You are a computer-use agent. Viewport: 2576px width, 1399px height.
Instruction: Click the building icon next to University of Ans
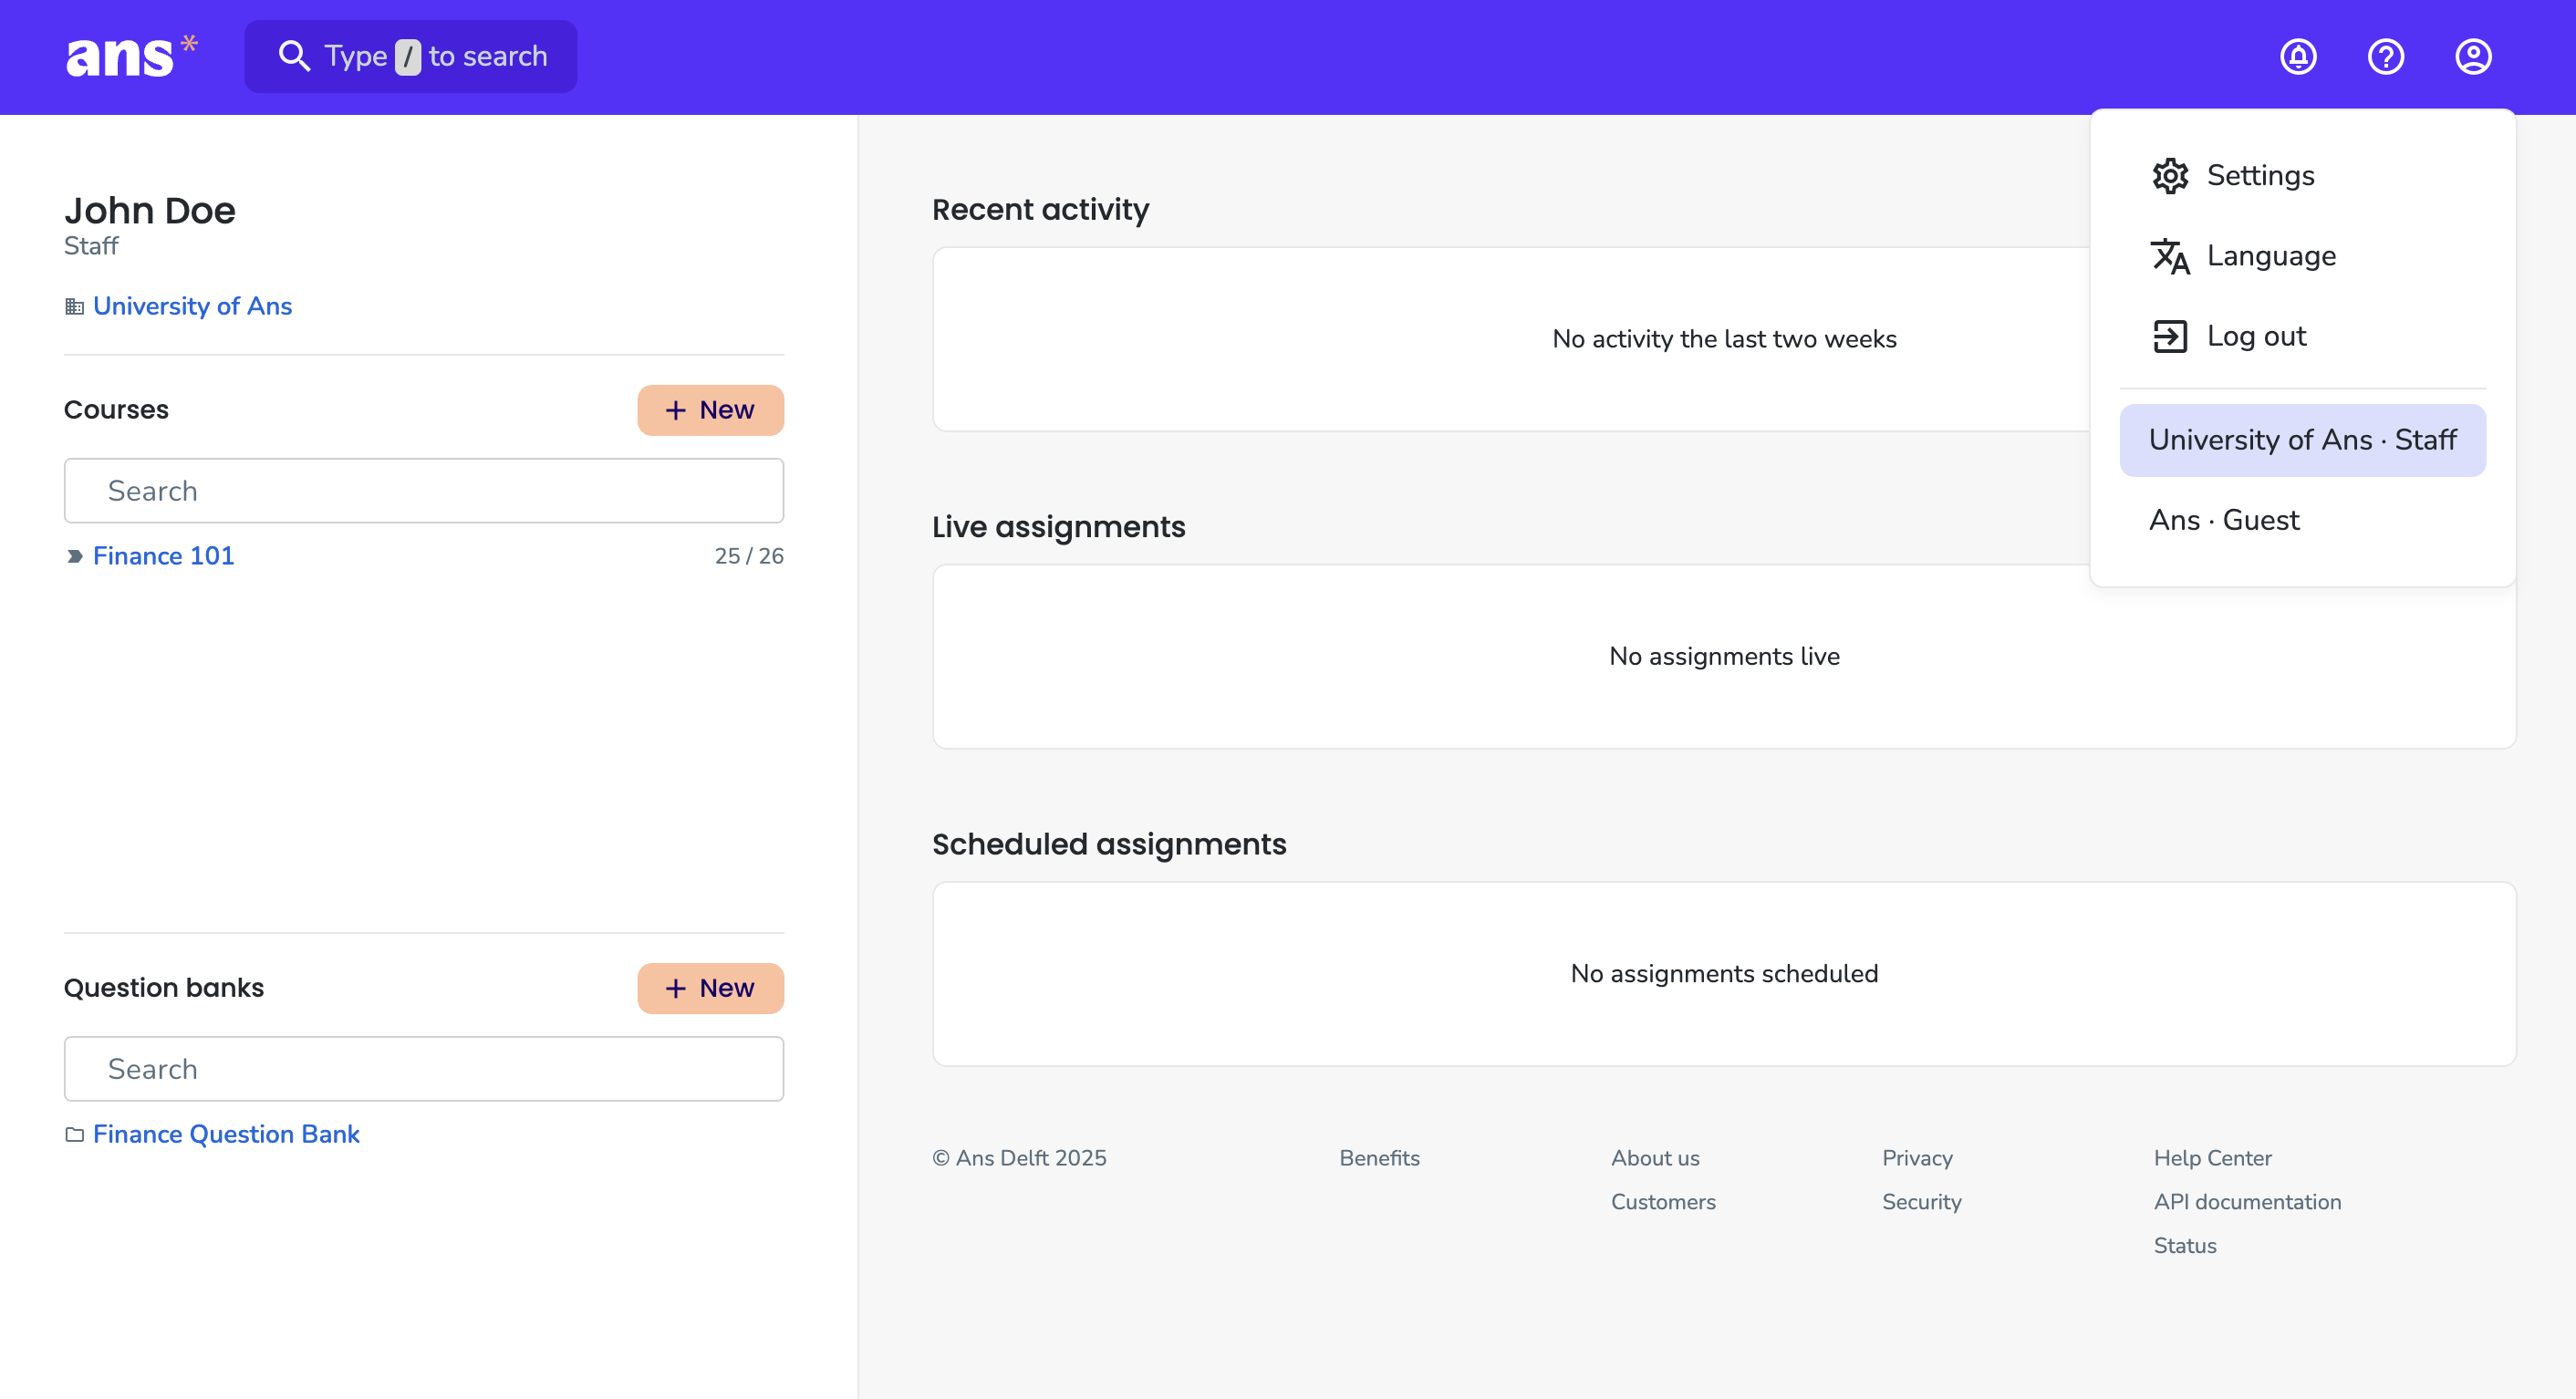74,307
